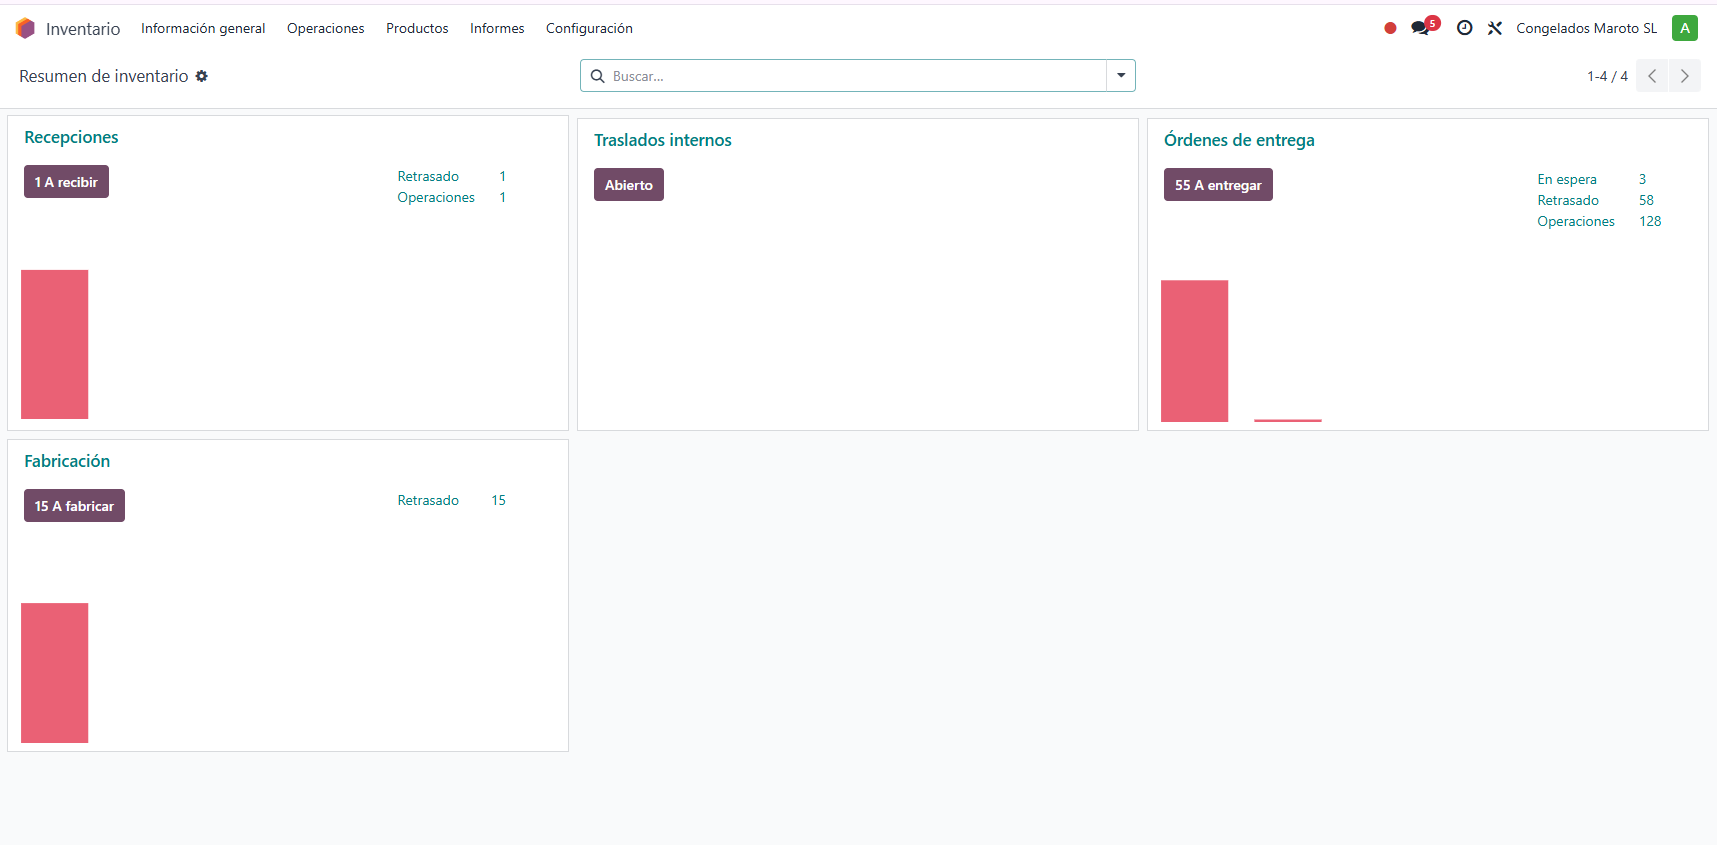Open the Operaciones menu

coord(325,28)
